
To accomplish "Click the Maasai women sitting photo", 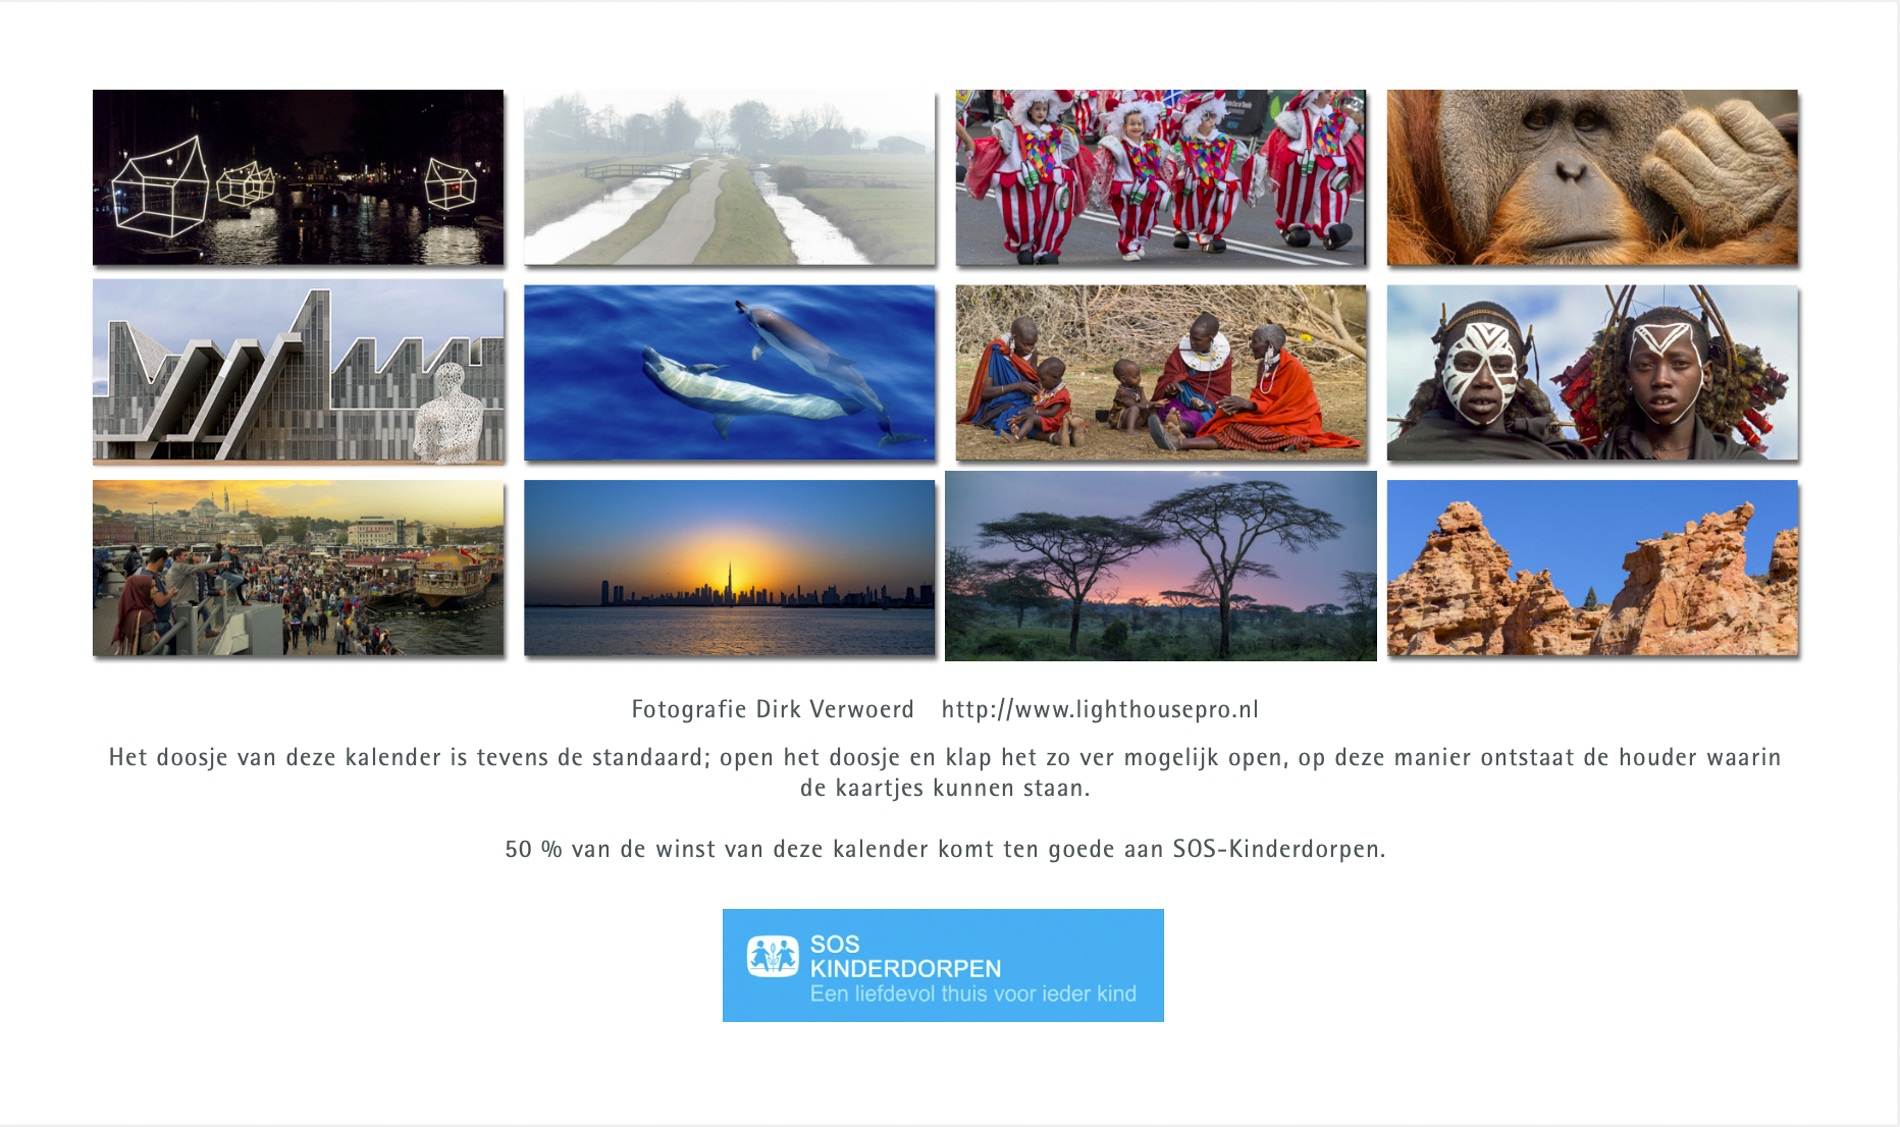I will coord(1161,373).
